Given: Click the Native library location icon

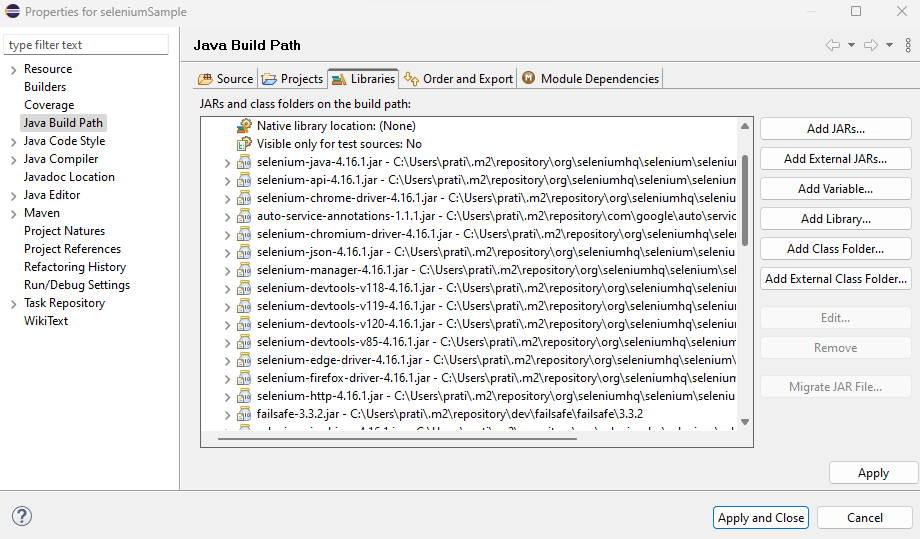Looking at the screenshot, I should pos(244,126).
